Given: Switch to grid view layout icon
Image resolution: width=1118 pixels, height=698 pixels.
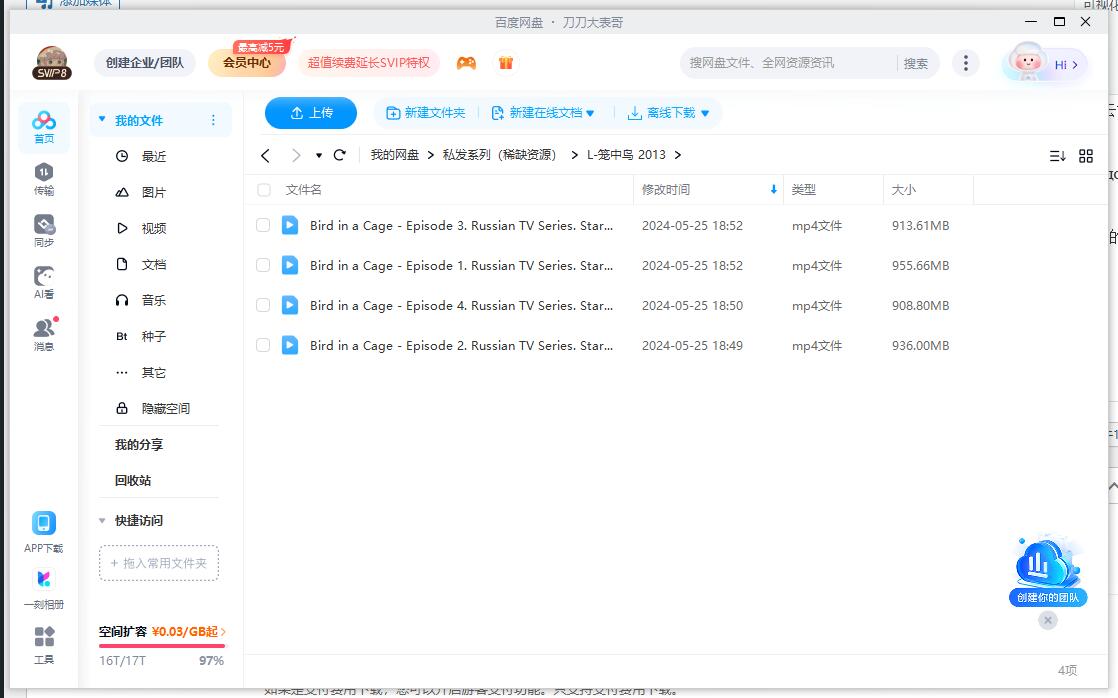Looking at the screenshot, I should click(1086, 155).
